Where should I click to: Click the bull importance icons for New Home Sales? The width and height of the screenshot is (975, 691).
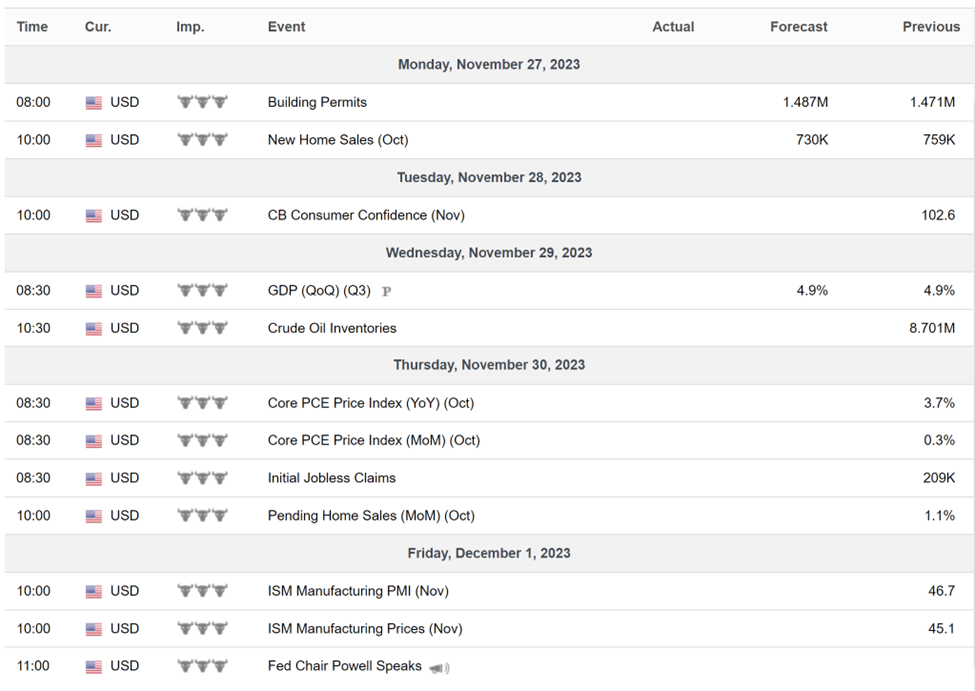[202, 139]
